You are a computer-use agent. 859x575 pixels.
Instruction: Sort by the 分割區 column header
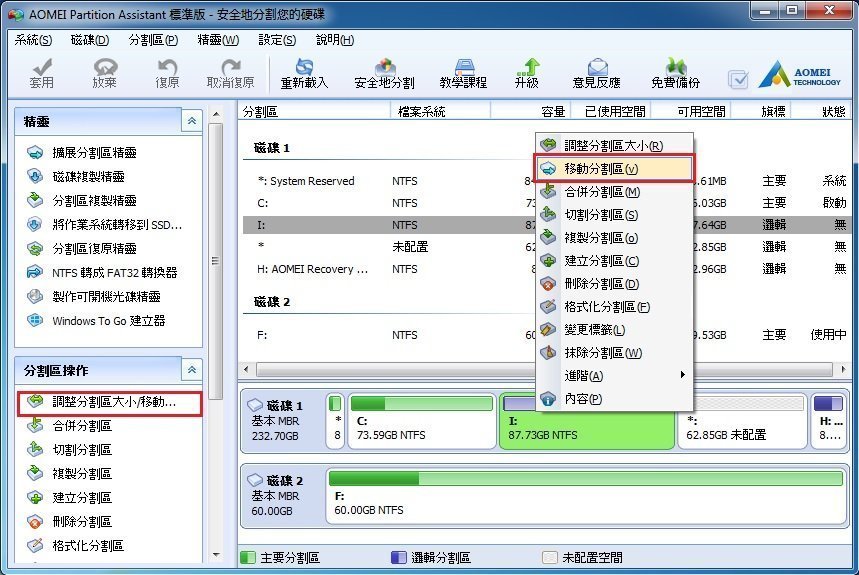point(314,112)
